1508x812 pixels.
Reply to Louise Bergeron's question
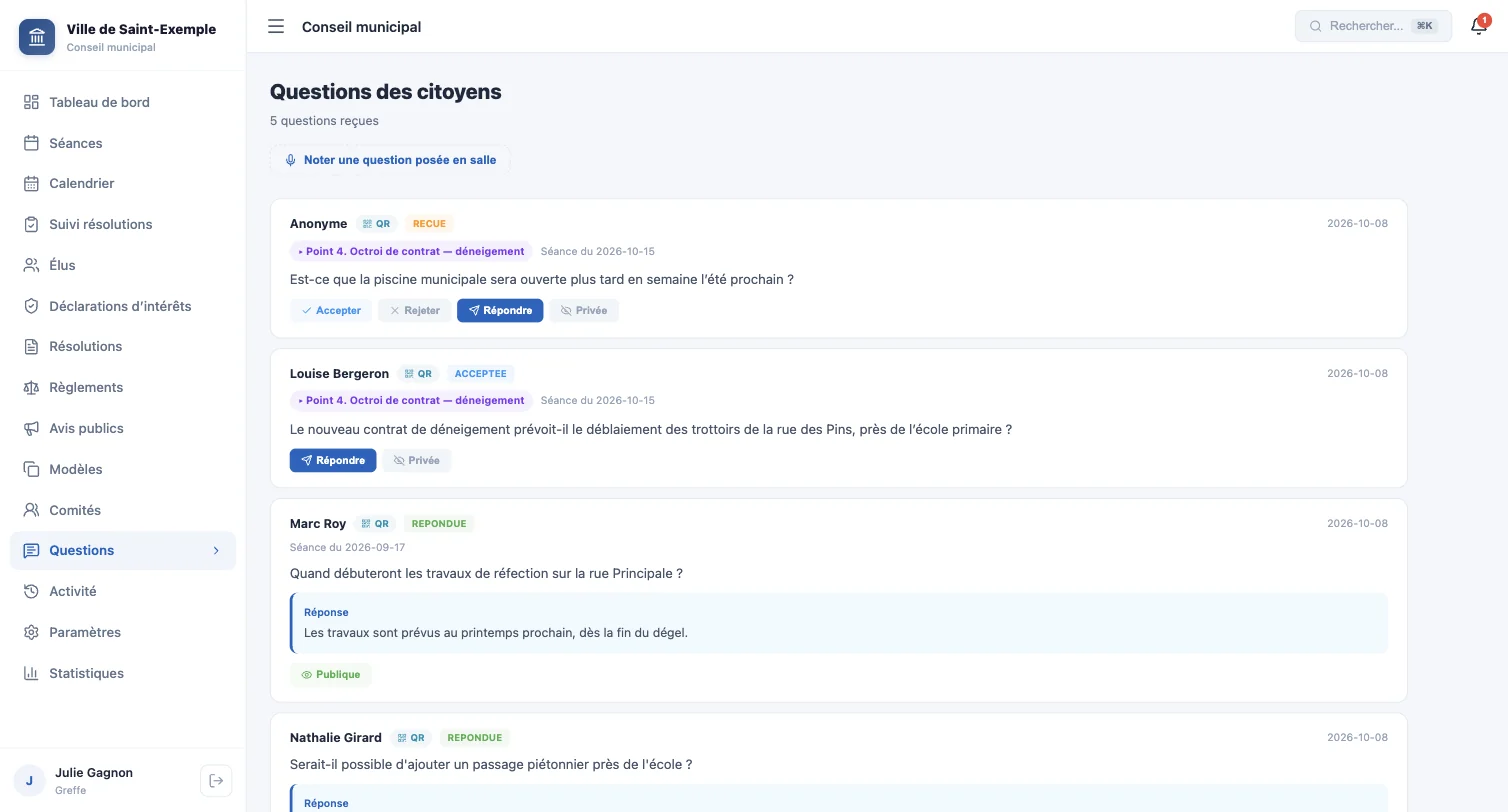pyautogui.click(x=333, y=460)
